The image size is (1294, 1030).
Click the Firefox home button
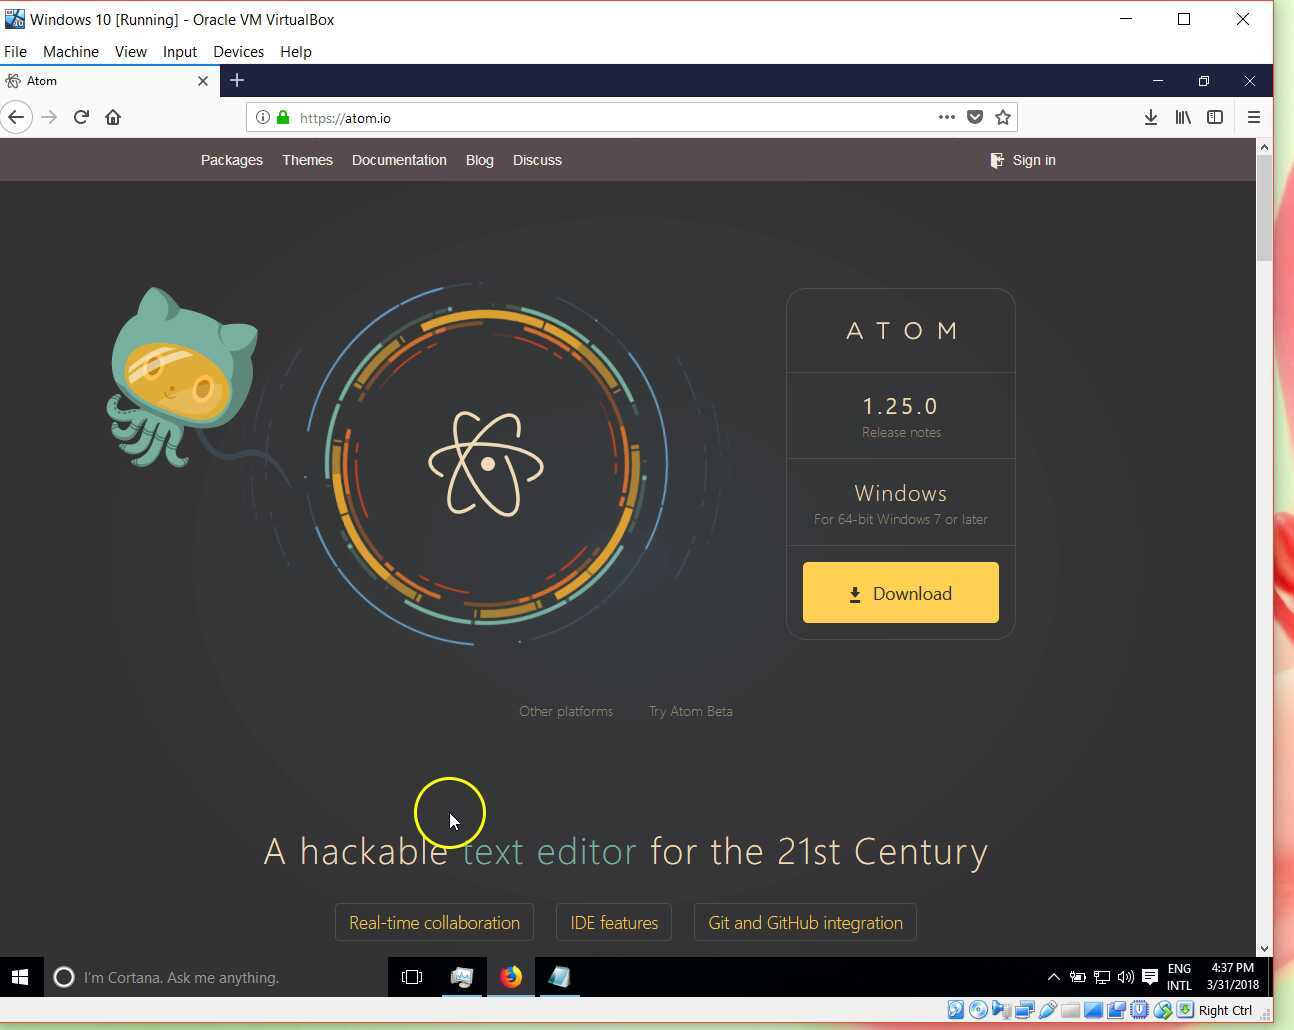coord(113,117)
